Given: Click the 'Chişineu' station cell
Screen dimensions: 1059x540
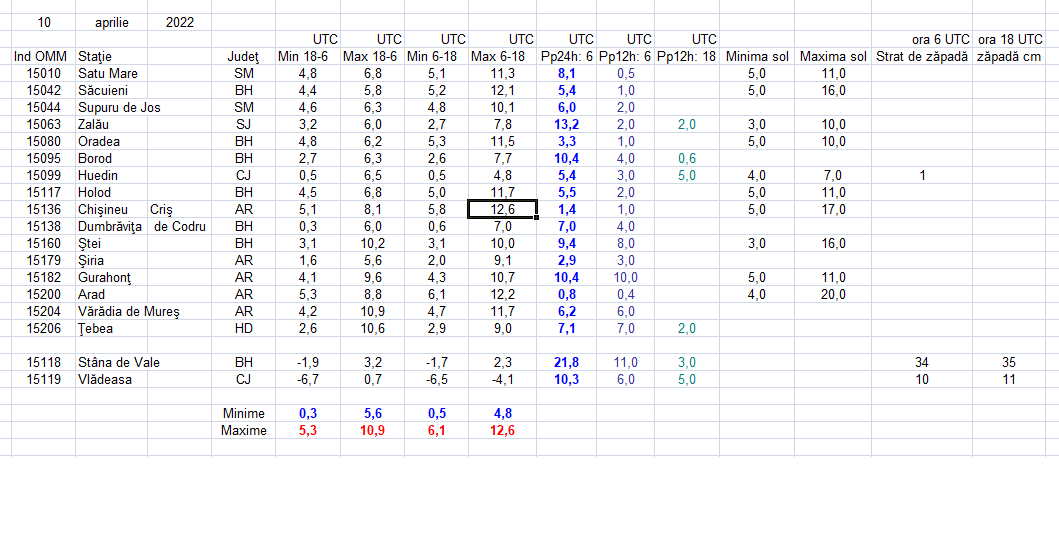Looking at the screenshot, I should 112,210.
